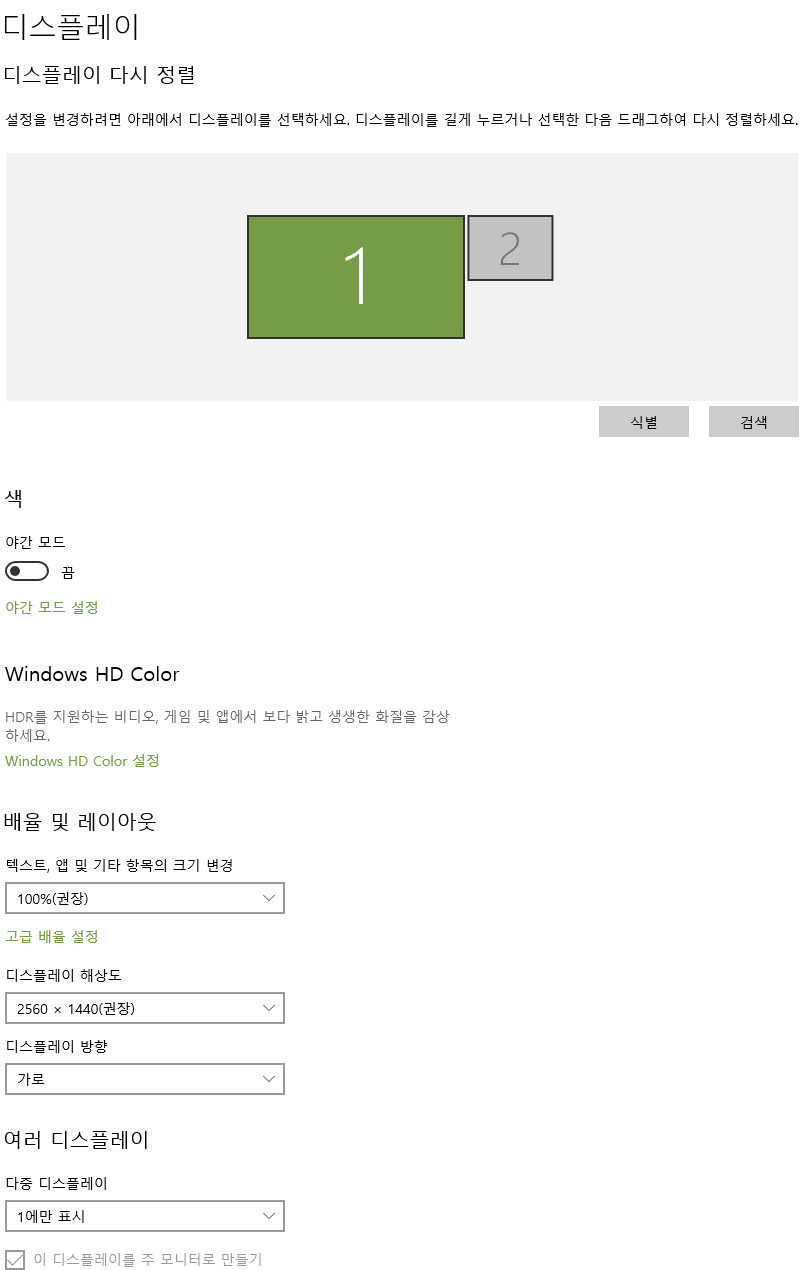This screenshot has height=1270, width=801.
Task: Open the text scaling dropdown showing 100%(권장)
Action: click(x=145, y=898)
